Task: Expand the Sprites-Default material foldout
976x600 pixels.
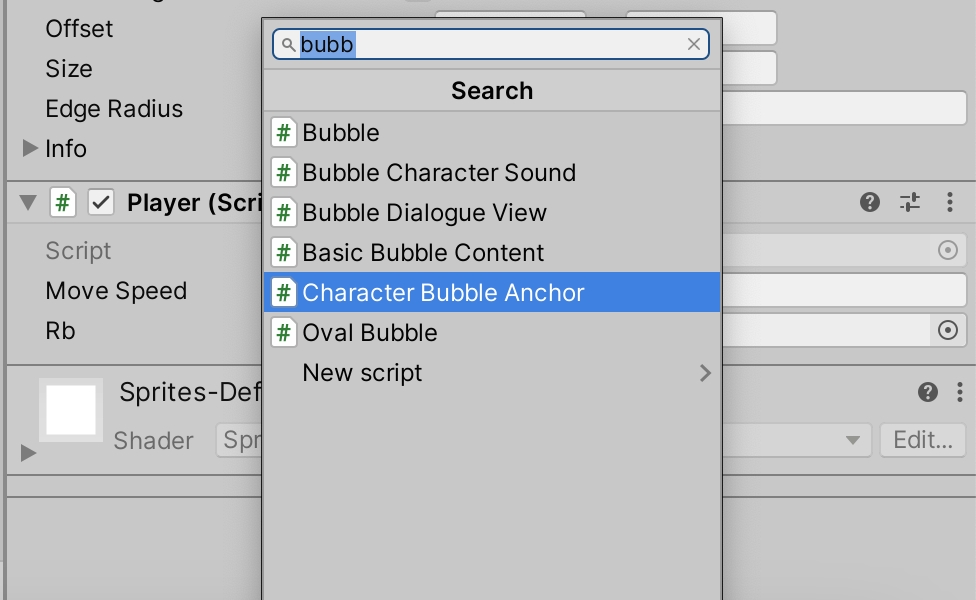Action: tap(28, 453)
